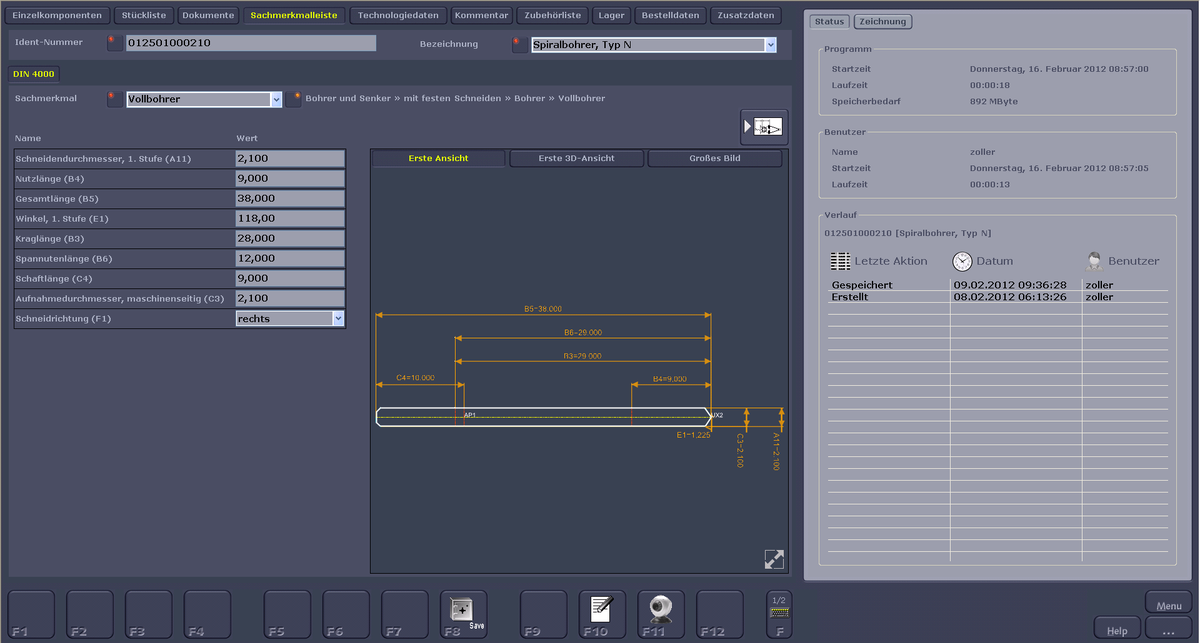Click the F8 Save button
Viewport: 1200px width, 643px height.
pyautogui.click(x=464, y=613)
